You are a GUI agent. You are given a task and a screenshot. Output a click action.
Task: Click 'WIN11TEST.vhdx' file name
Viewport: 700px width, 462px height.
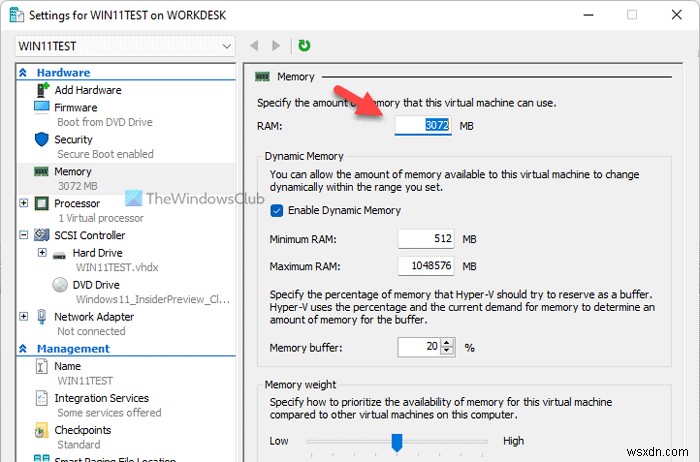(x=117, y=267)
